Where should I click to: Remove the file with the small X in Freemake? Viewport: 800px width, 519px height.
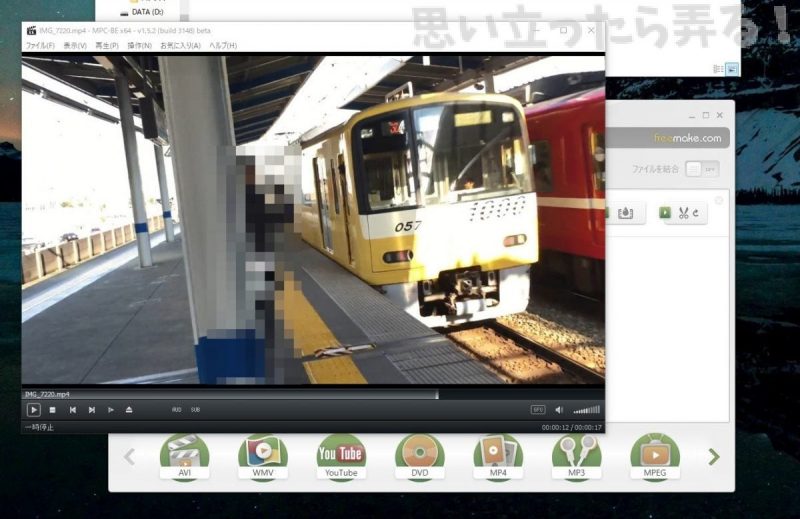pyautogui.click(x=719, y=200)
